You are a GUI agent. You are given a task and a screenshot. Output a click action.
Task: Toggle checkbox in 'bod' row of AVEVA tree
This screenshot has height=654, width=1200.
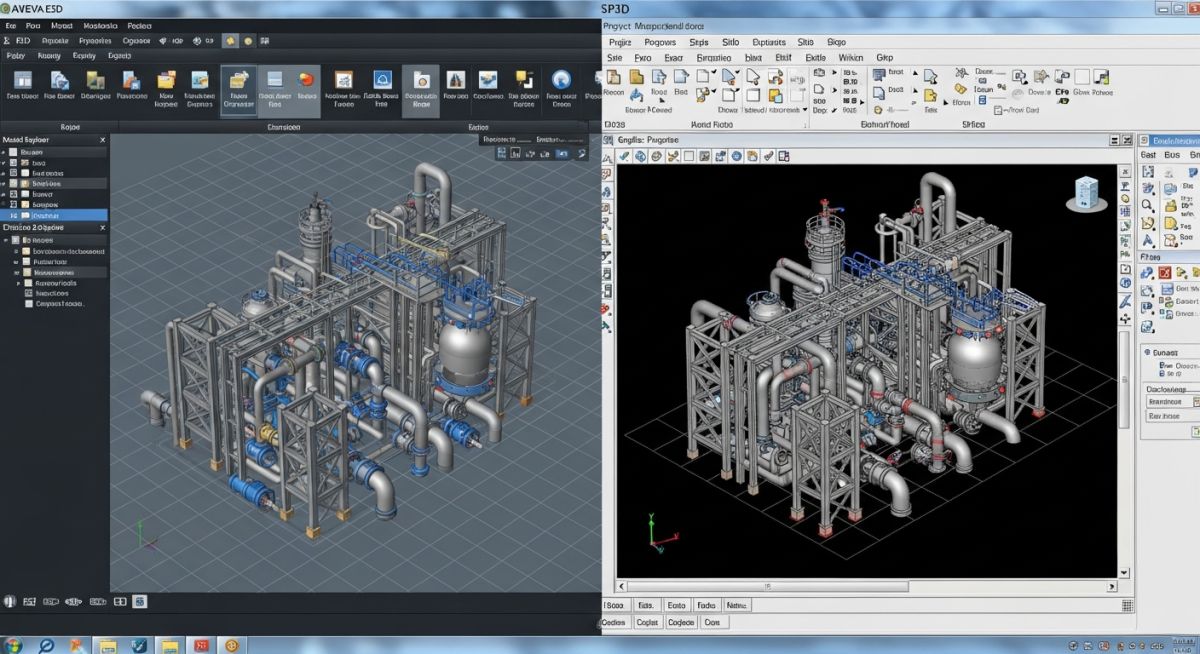point(13,162)
